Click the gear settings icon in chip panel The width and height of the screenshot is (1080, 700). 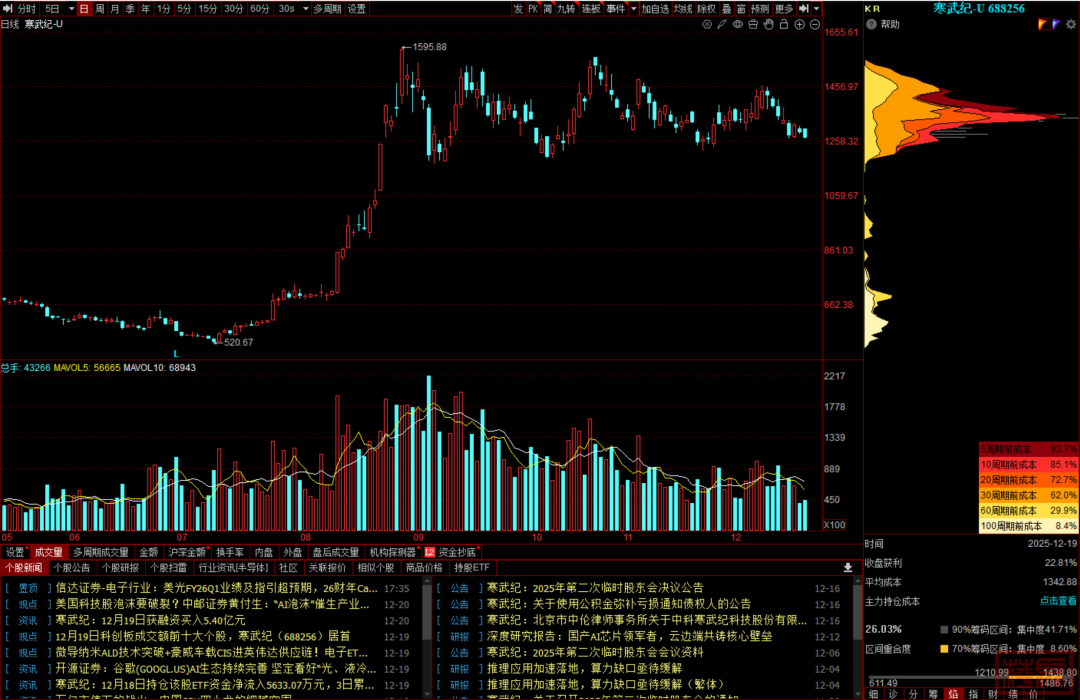coord(1071,24)
